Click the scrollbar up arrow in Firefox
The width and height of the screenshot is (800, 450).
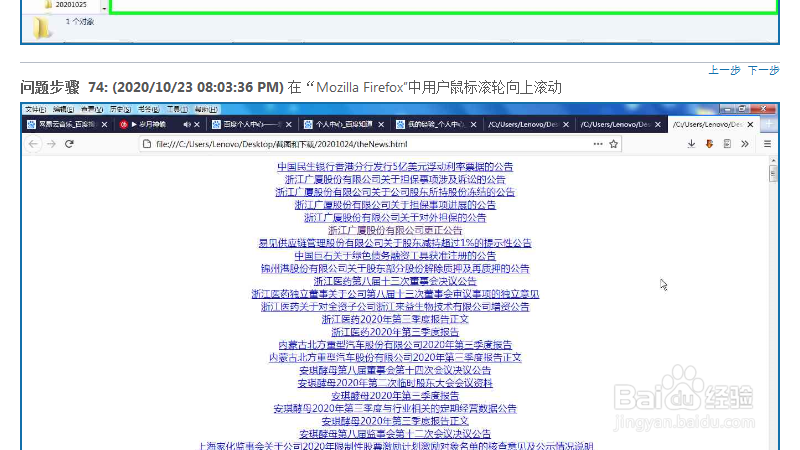coord(773,160)
